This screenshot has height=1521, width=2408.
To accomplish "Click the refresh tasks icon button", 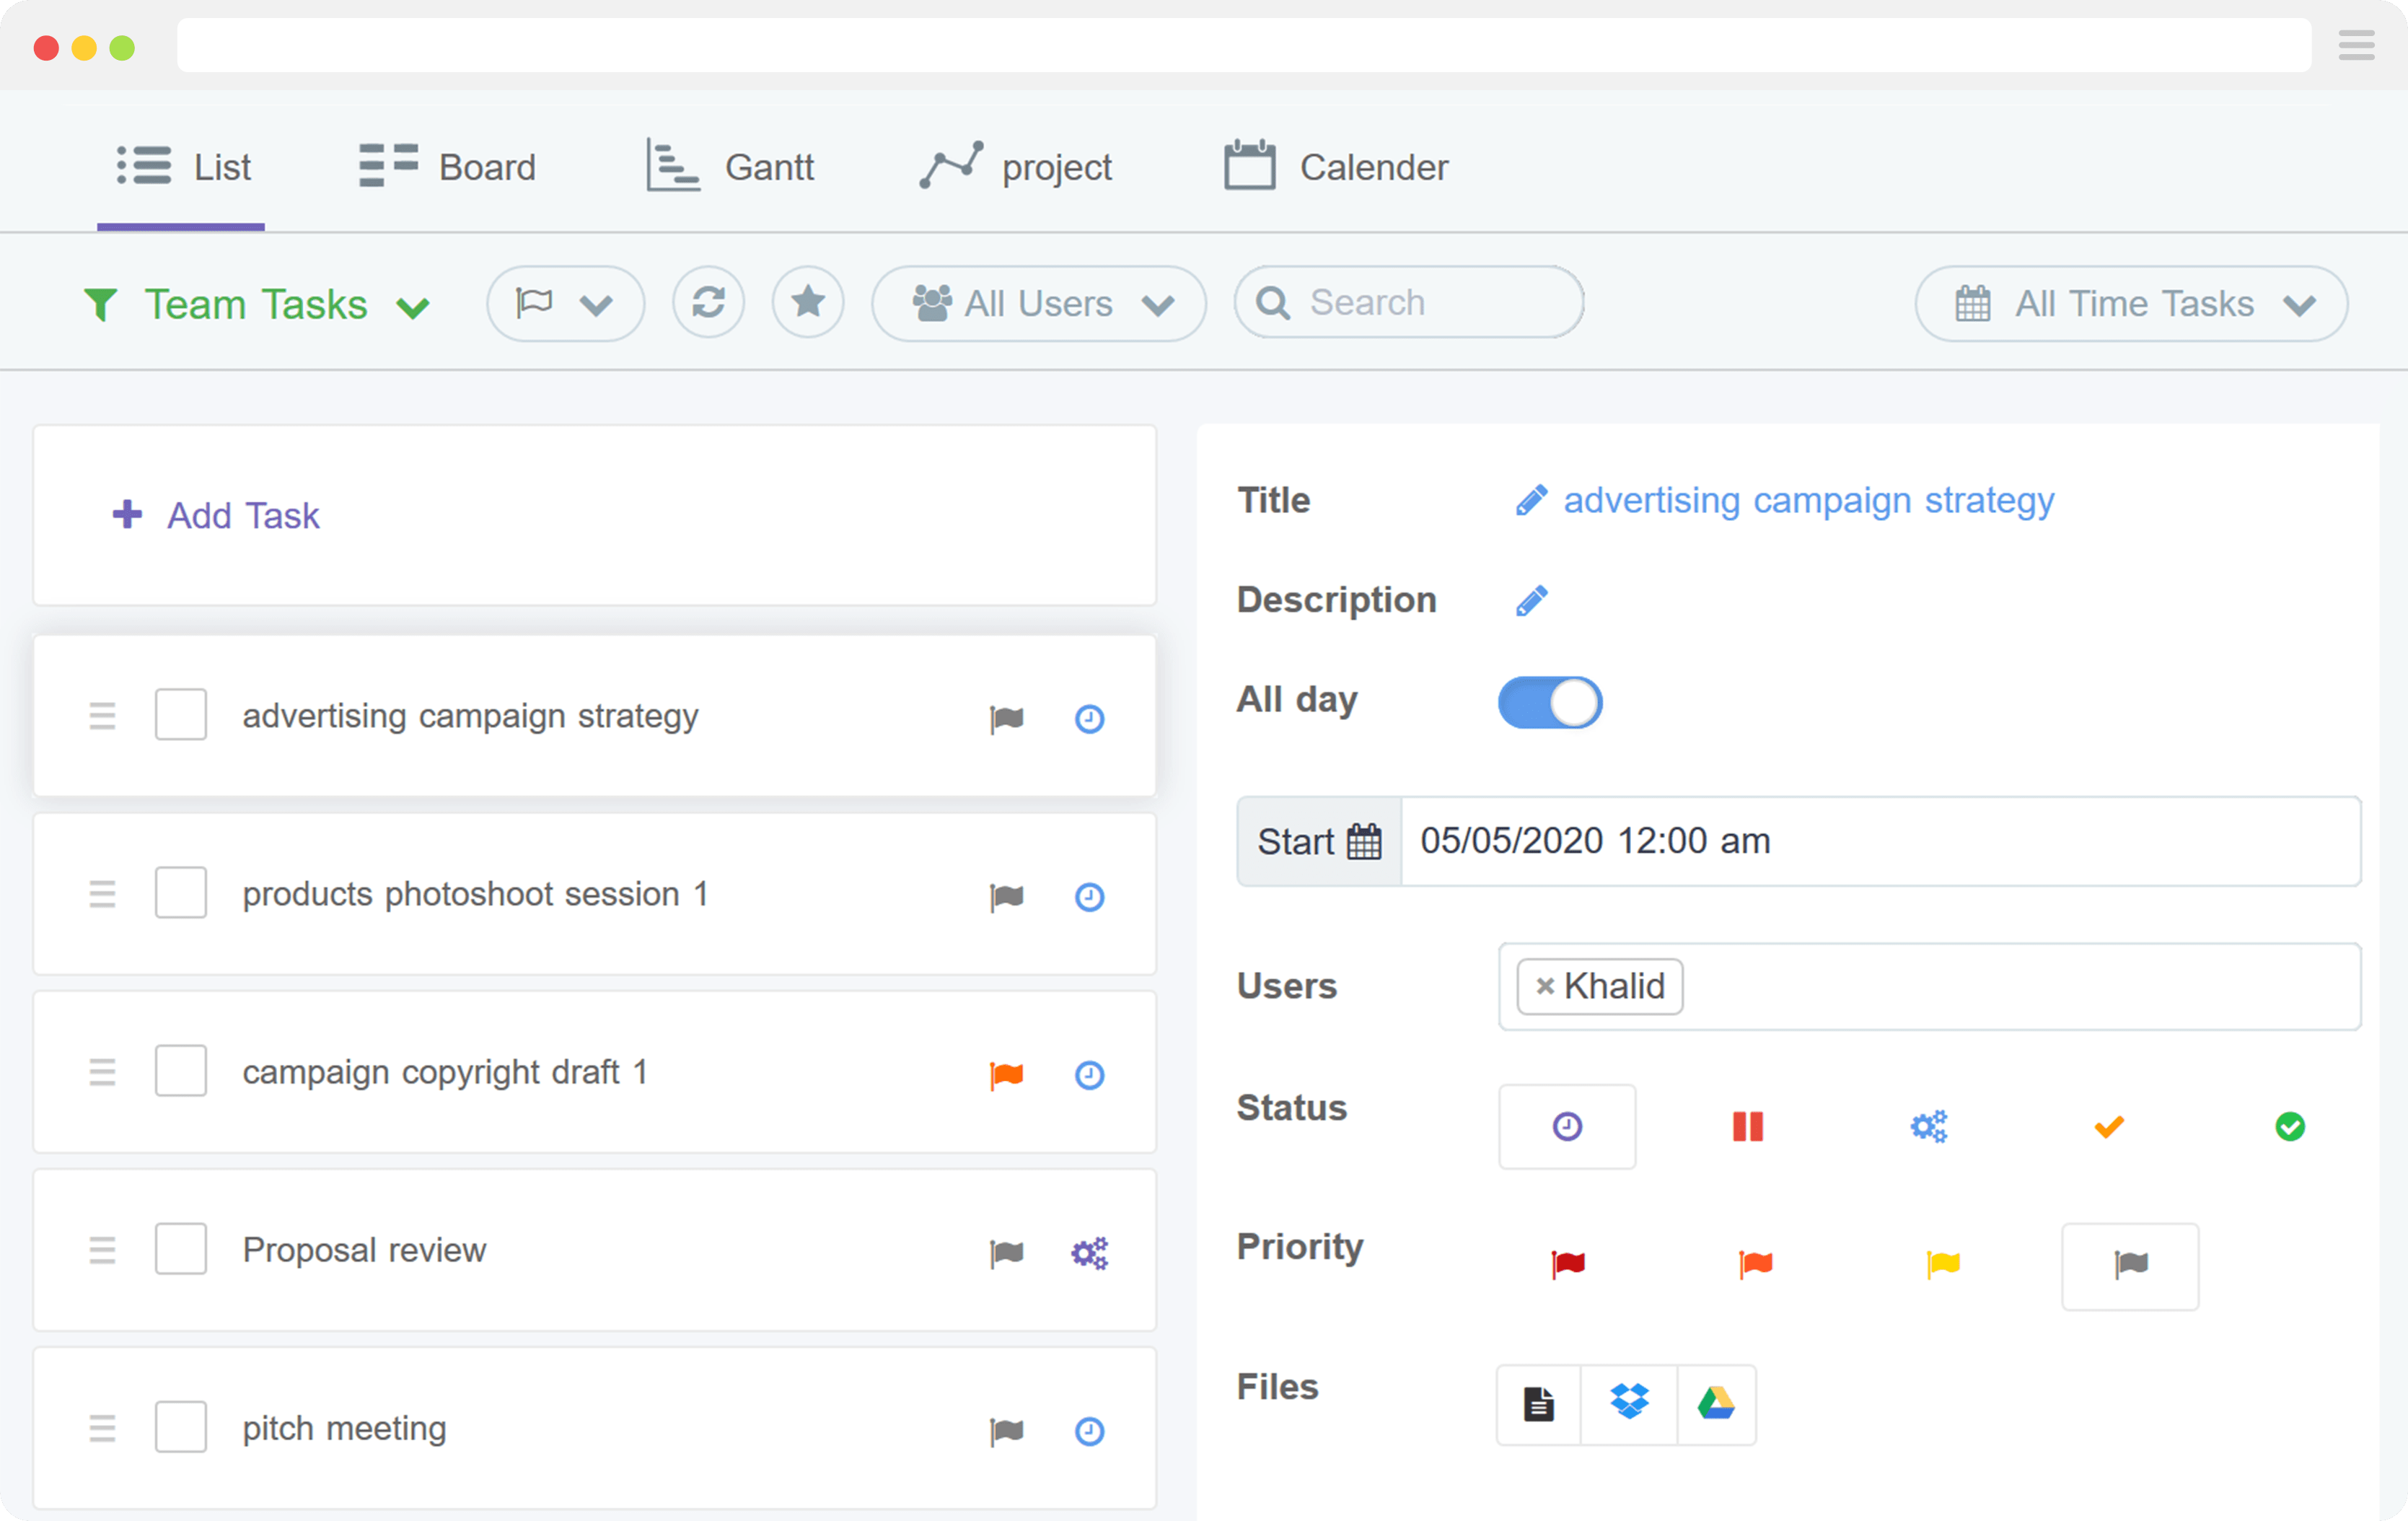I will [708, 303].
